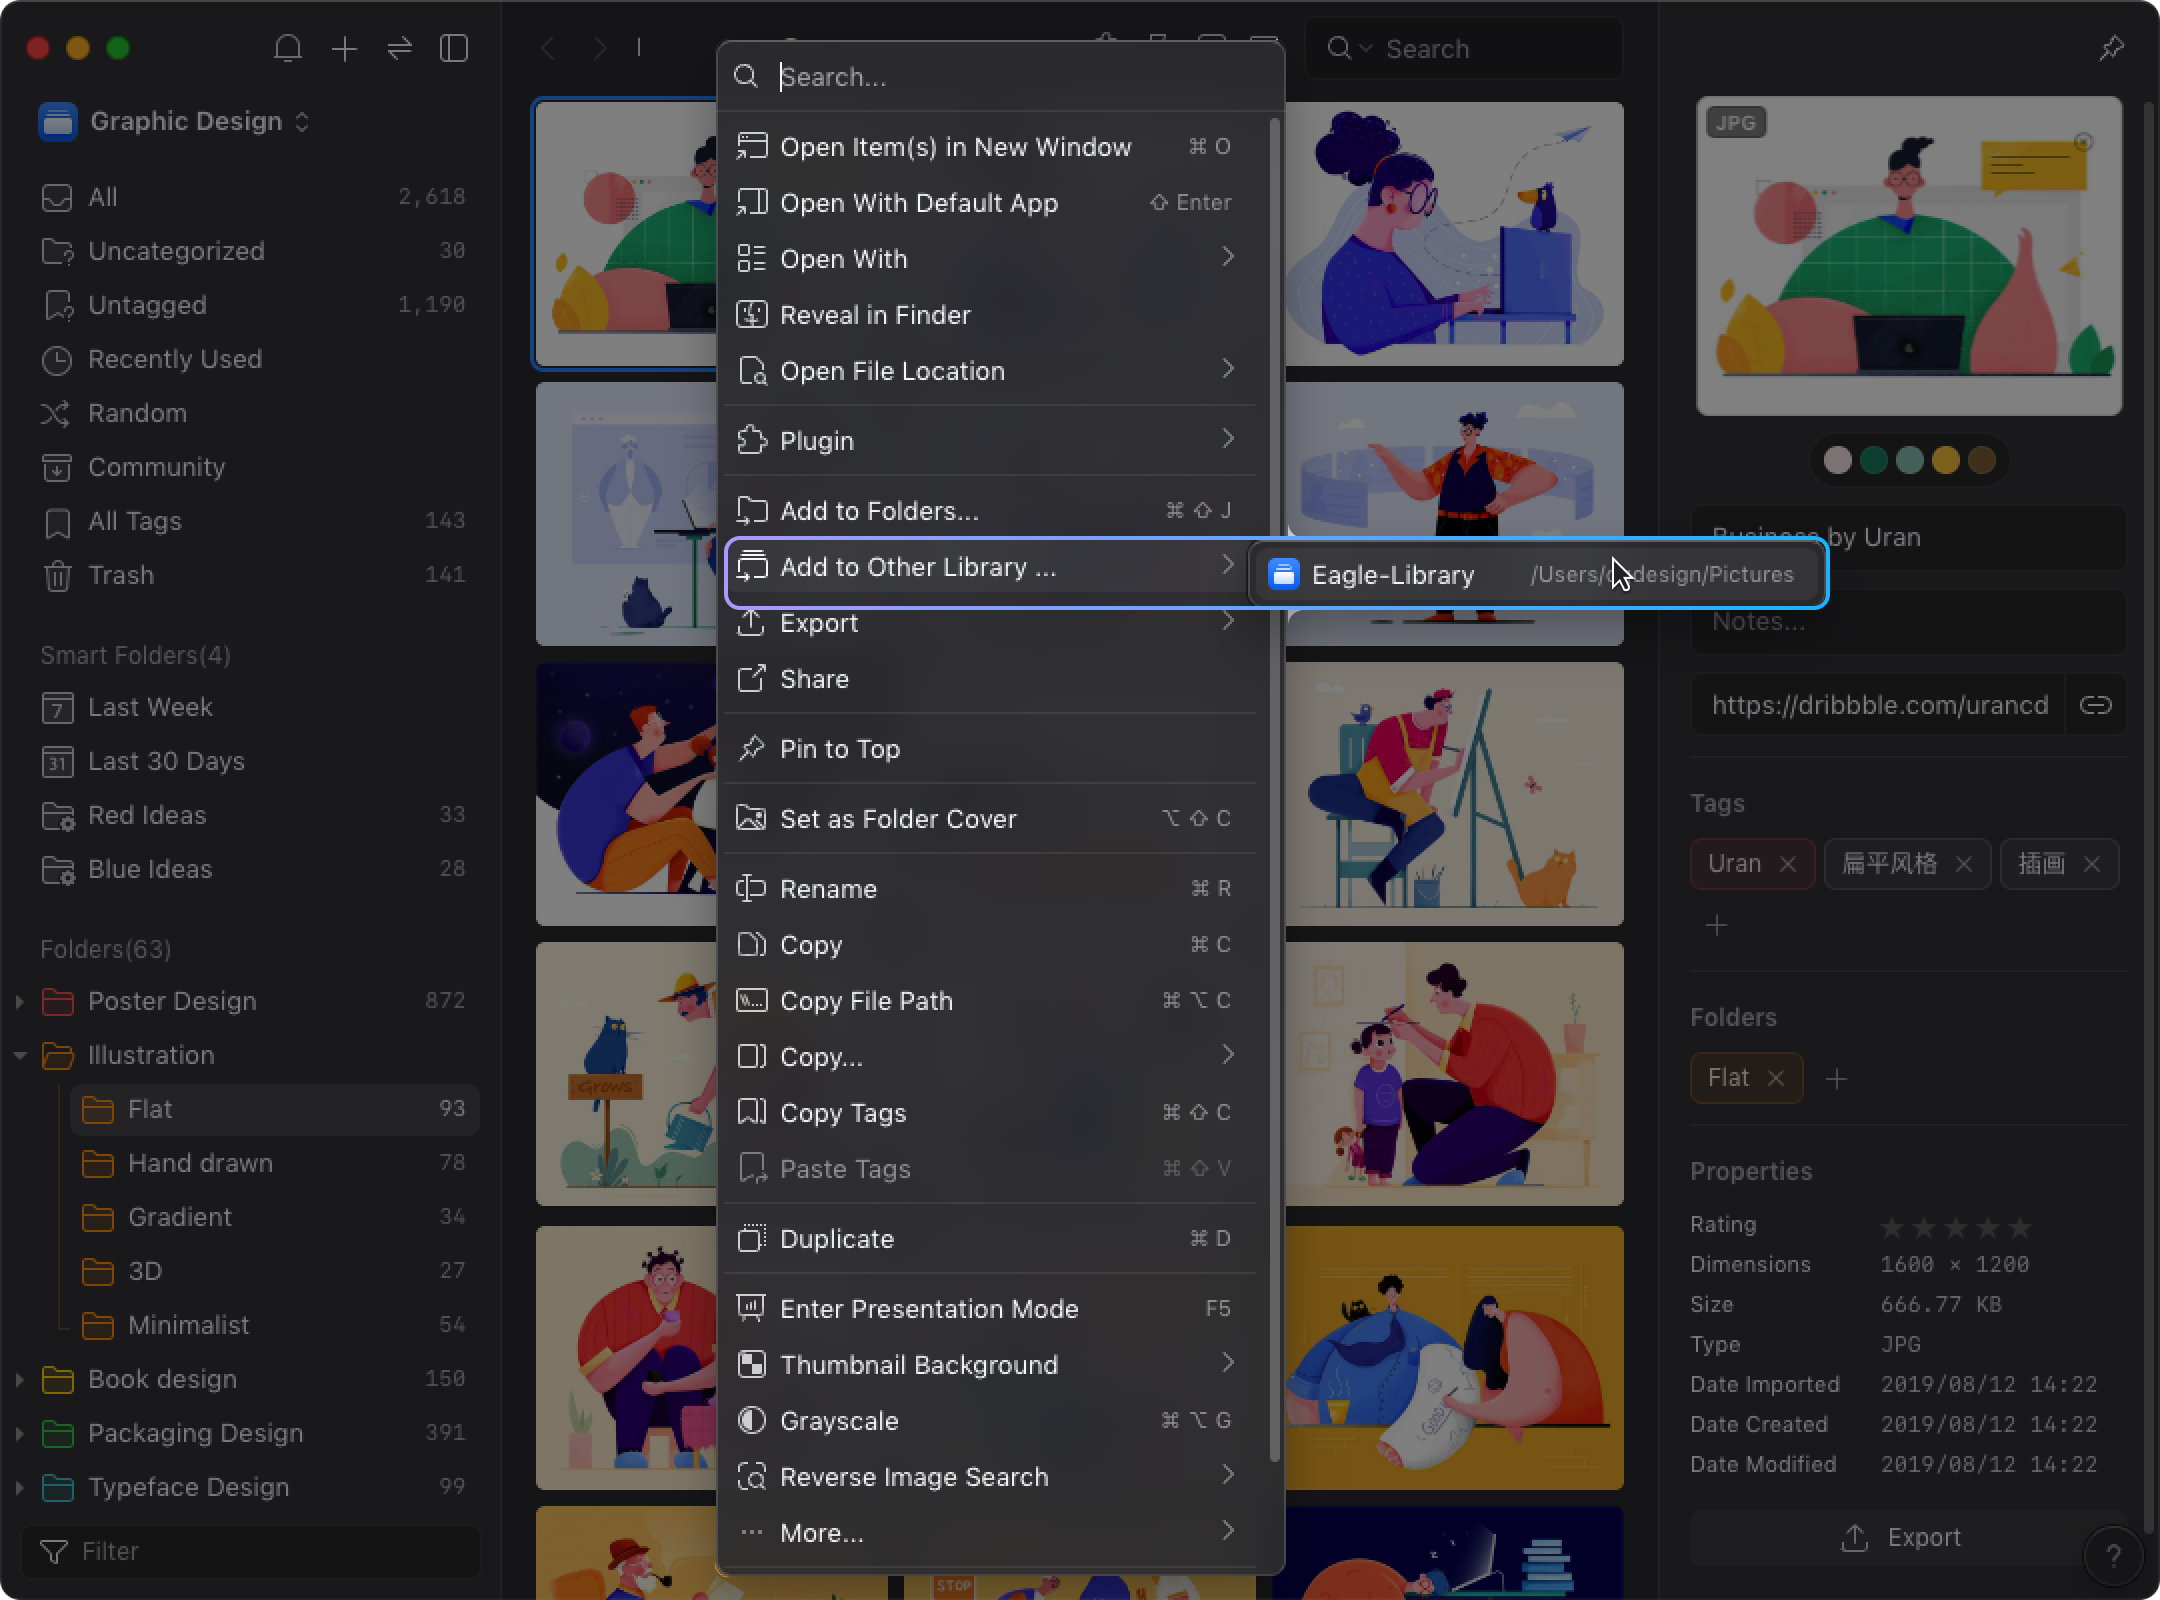2160x1600 pixels.
Task: Select the Notification bell icon
Action: (x=289, y=47)
